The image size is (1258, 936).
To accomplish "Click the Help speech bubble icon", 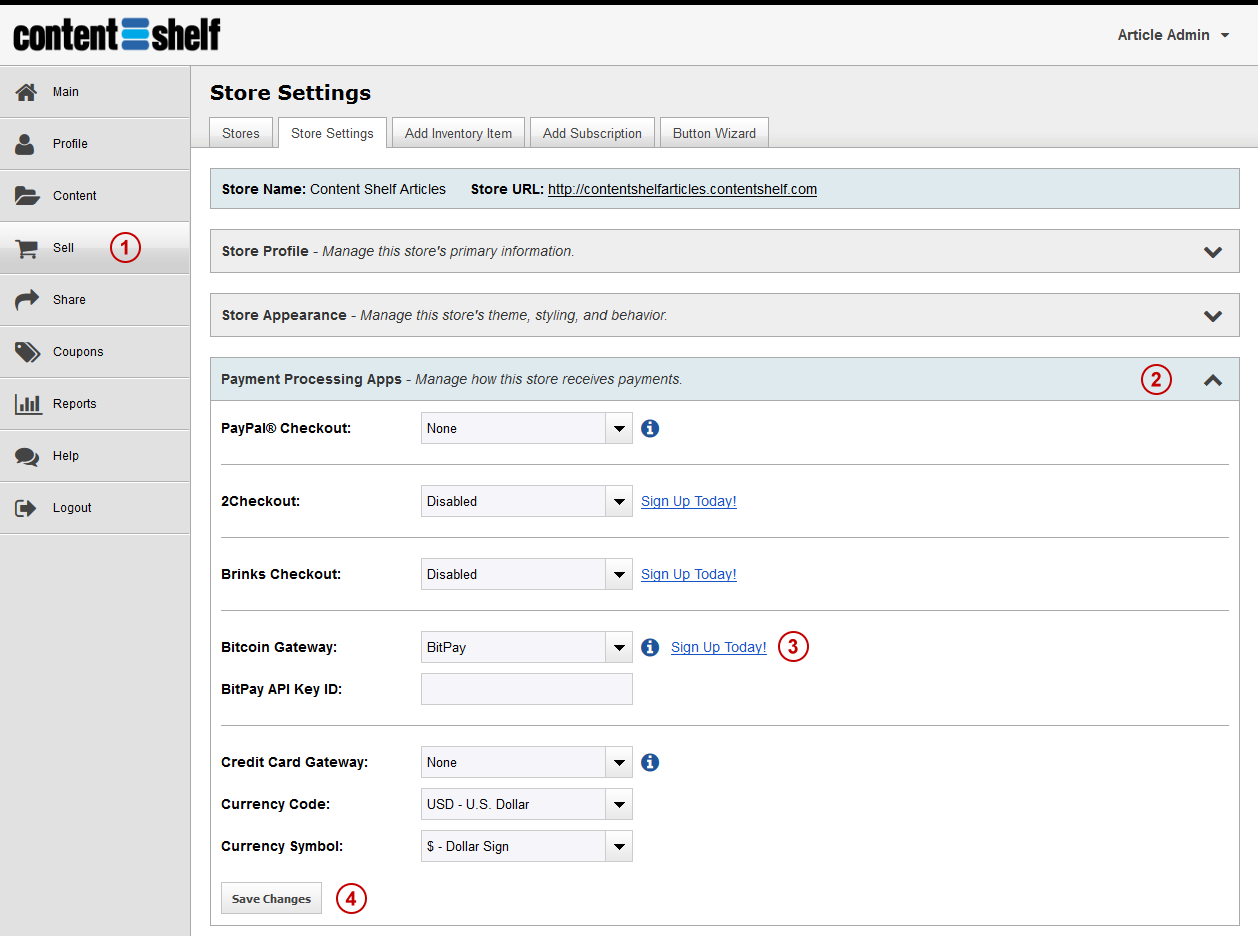I will point(27,456).
